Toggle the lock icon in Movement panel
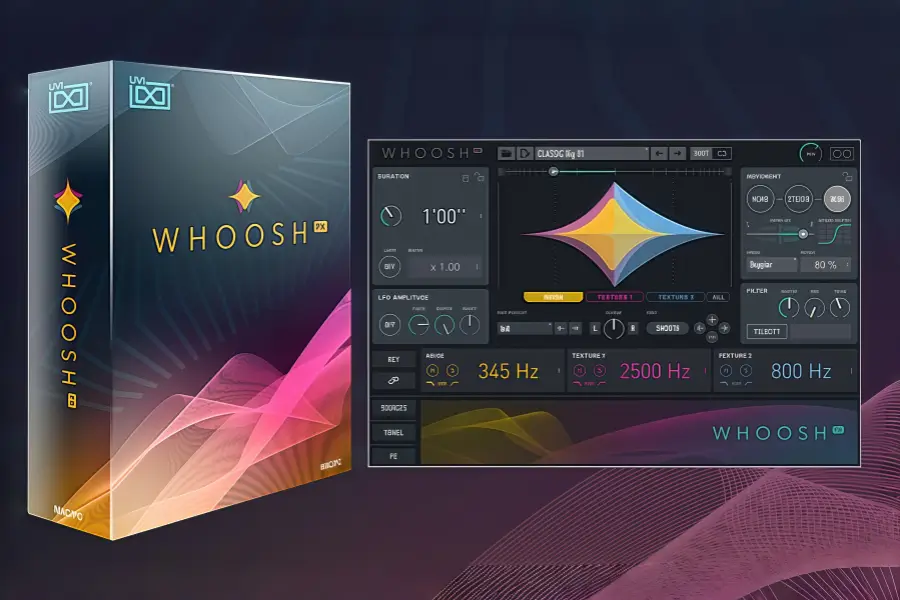The width and height of the screenshot is (900, 600). [847, 176]
